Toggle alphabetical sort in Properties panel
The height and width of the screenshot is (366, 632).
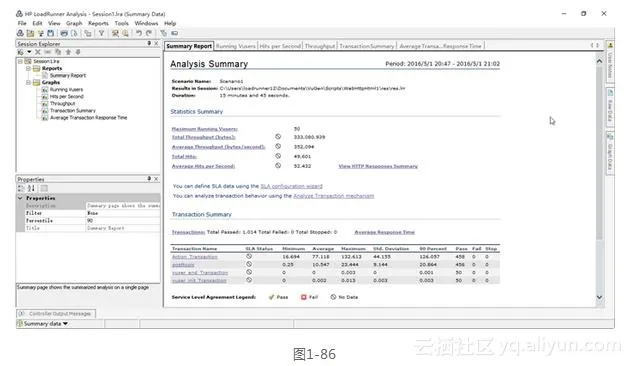coord(31,188)
